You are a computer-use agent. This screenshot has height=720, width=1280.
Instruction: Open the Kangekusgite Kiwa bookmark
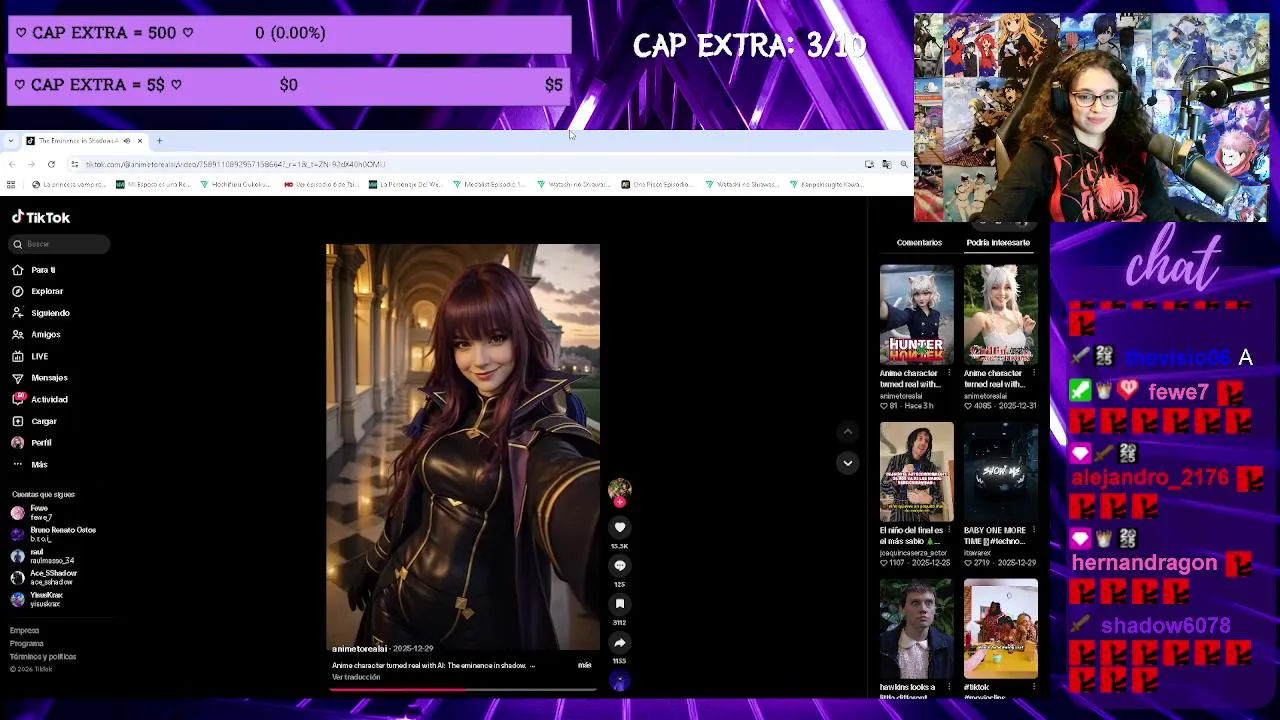tap(826, 184)
